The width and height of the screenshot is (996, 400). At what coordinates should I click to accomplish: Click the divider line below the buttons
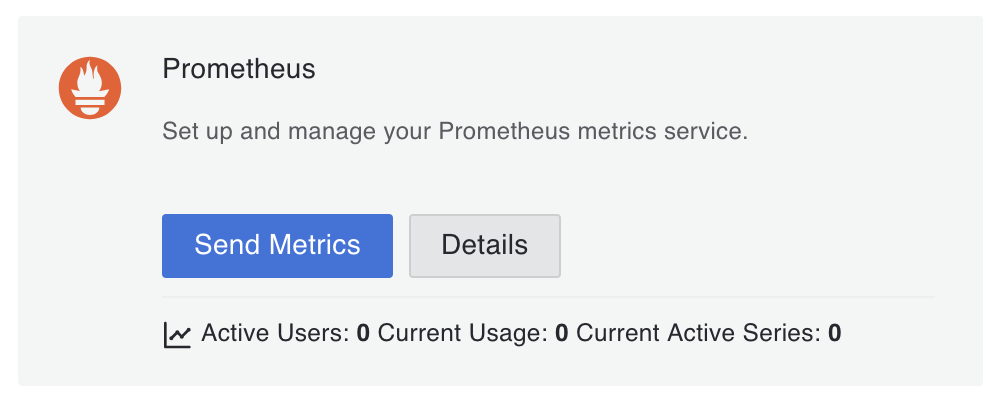548,297
